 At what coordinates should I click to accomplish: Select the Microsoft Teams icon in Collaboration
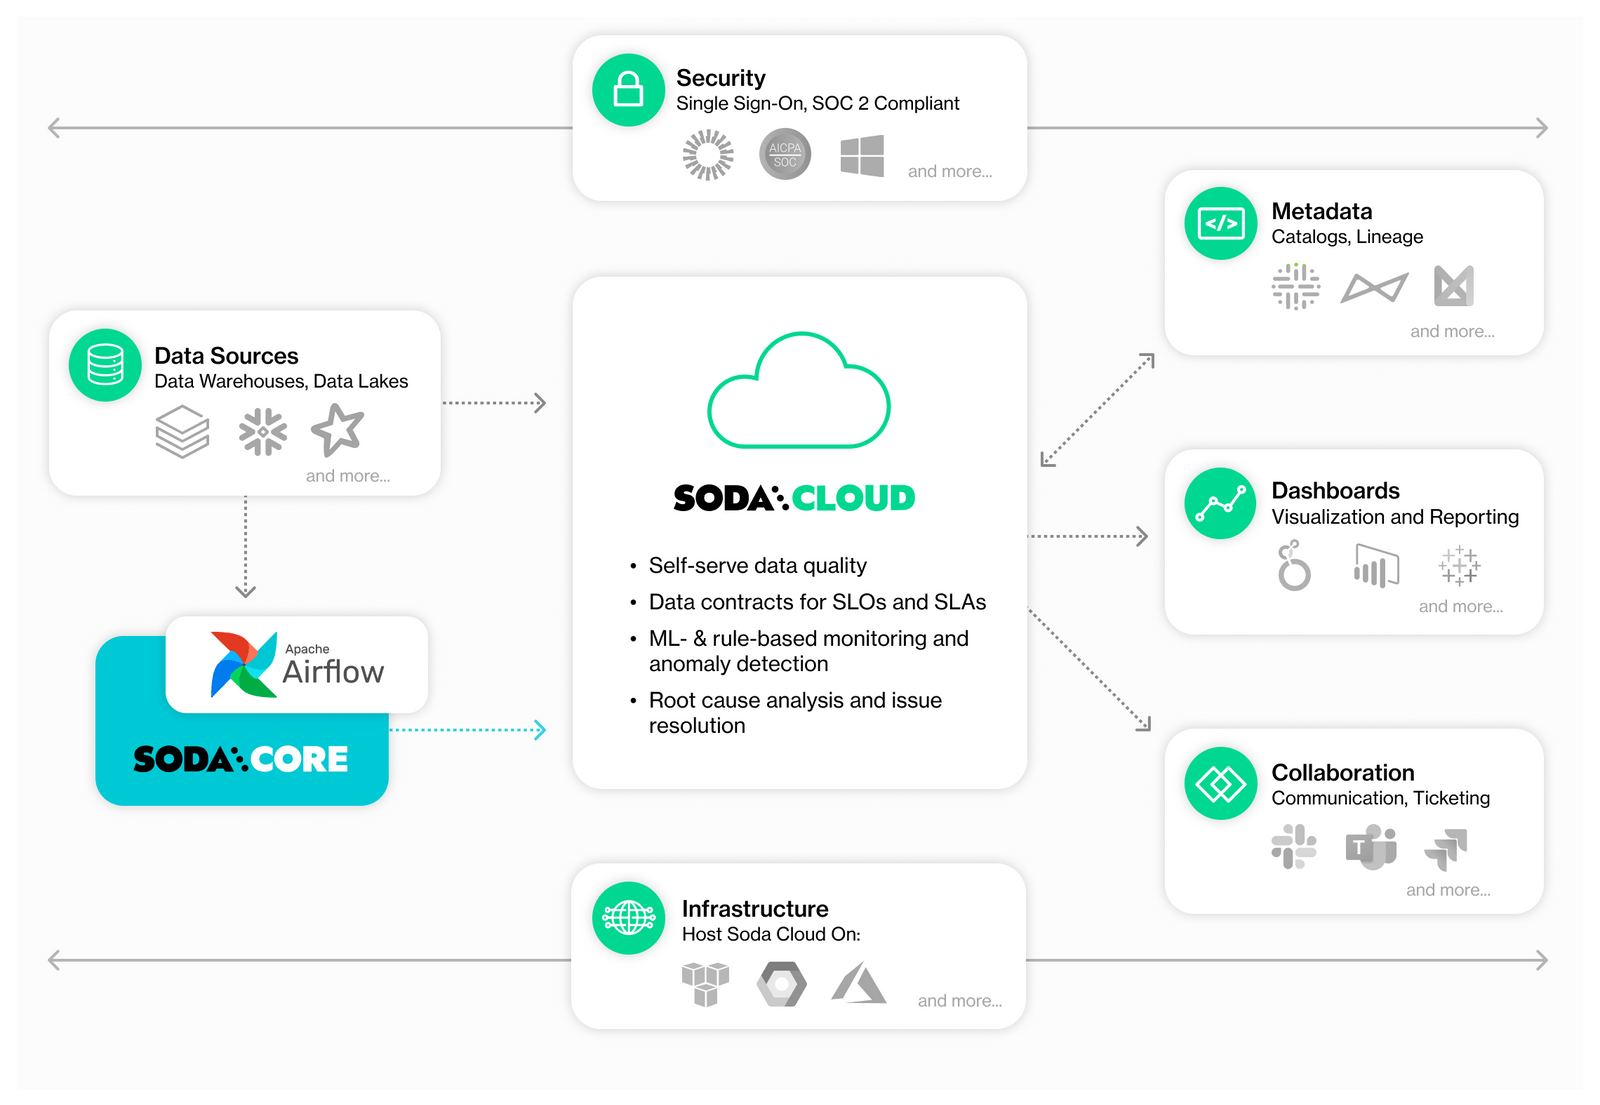click(x=1370, y=847)
